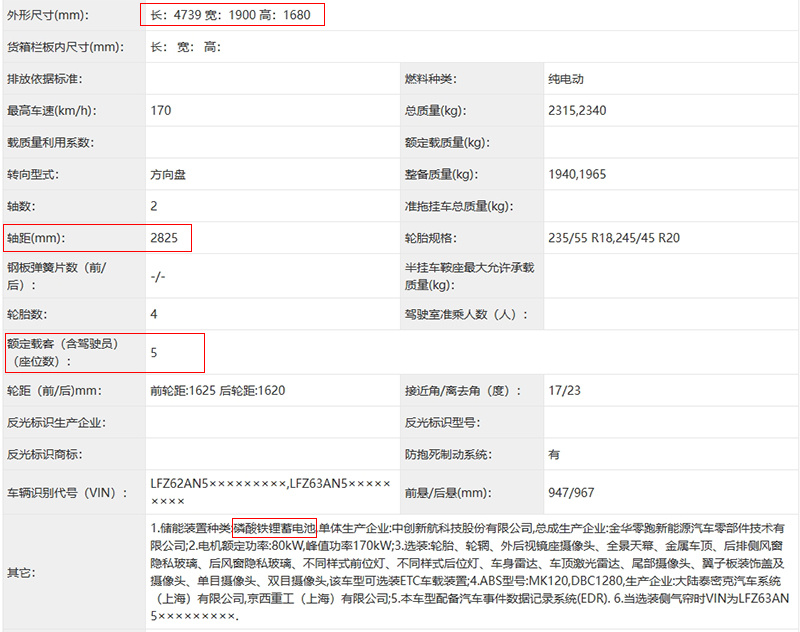Viewport: 800px width, 632px height.
Task: Click dimensions value 长：4739 宽：1900 高：1680
Action: click(x=230, y=15)
